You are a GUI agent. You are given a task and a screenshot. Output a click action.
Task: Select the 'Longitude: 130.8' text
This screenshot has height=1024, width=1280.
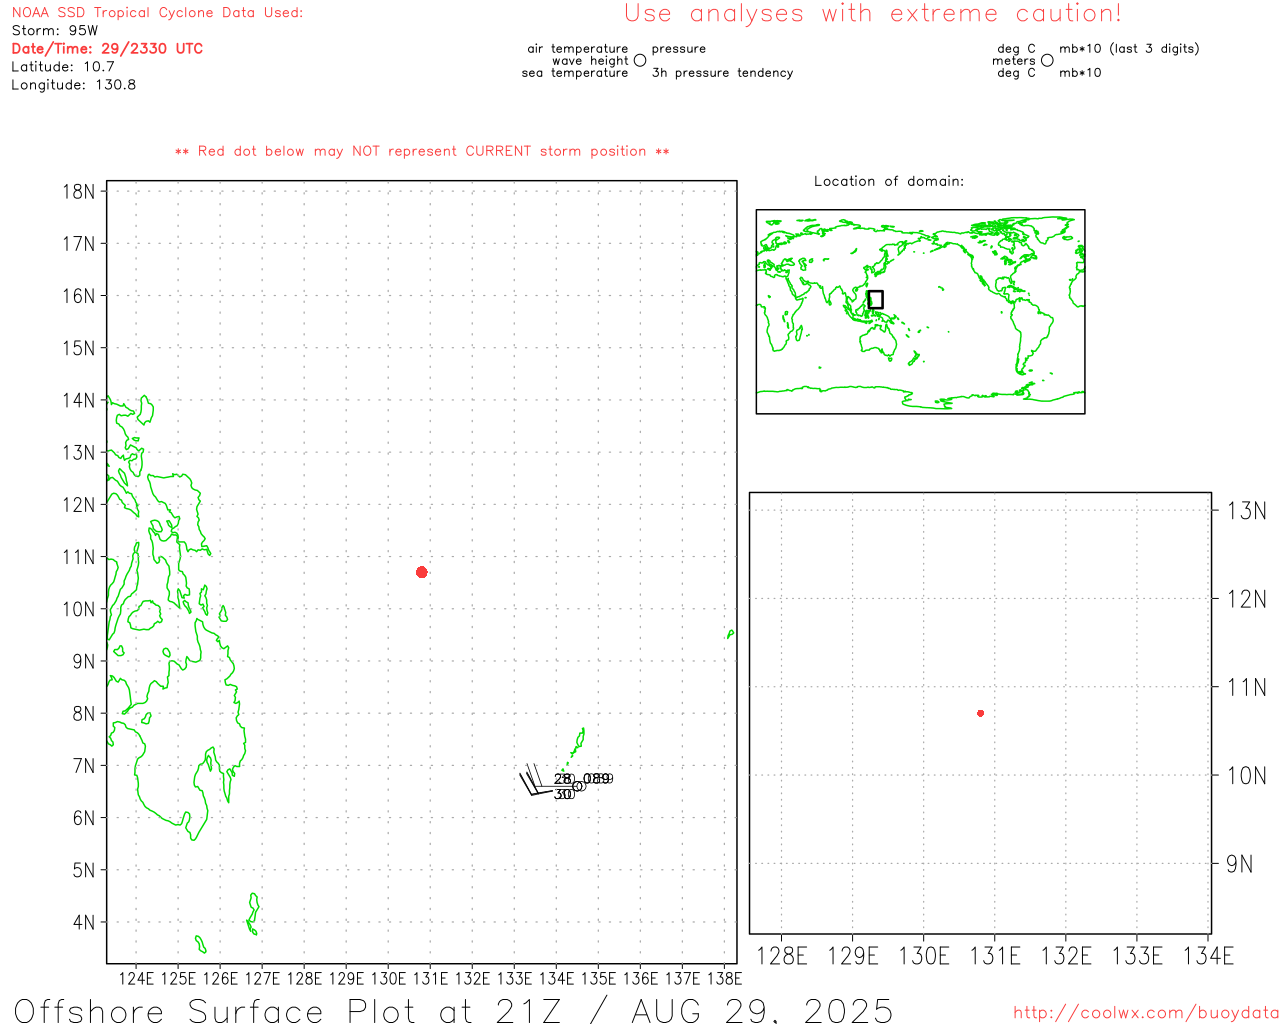(73, 85)
